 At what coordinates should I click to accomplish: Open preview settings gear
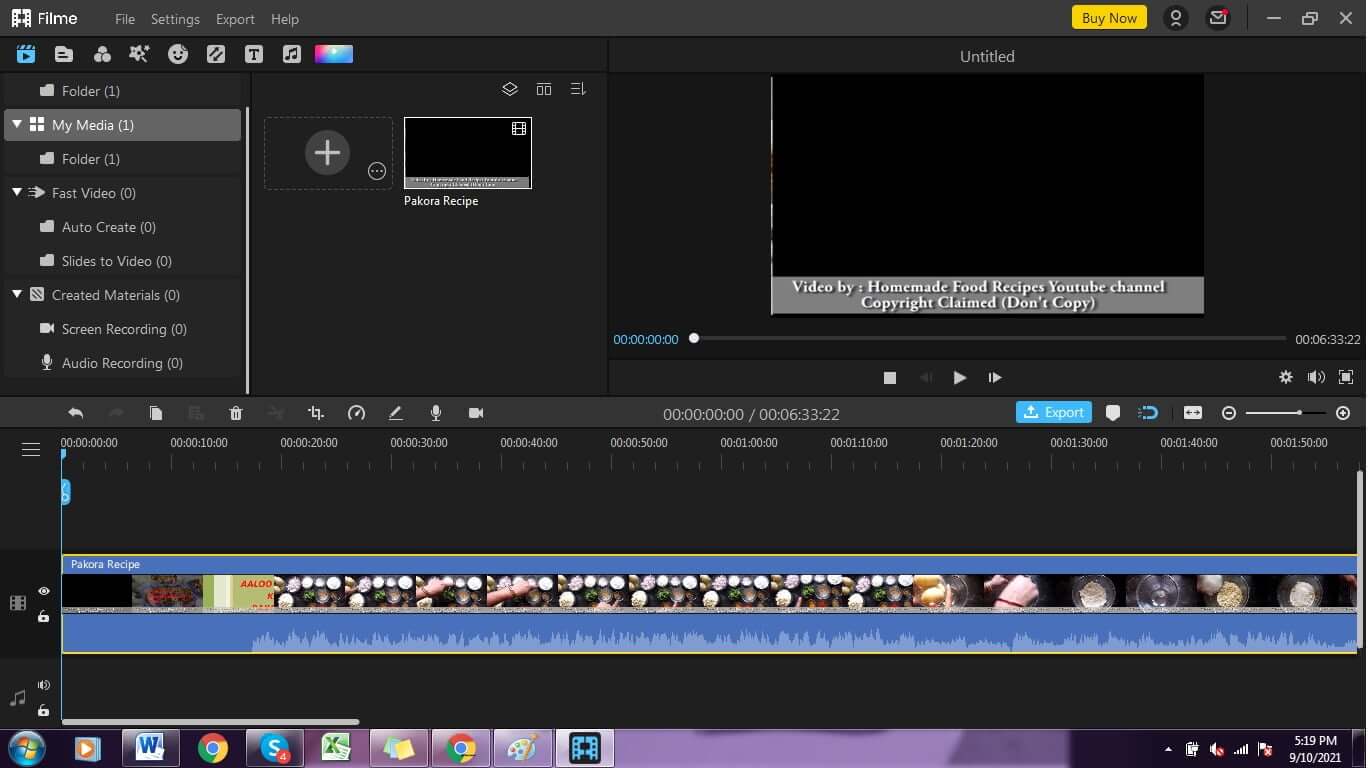1286,377
